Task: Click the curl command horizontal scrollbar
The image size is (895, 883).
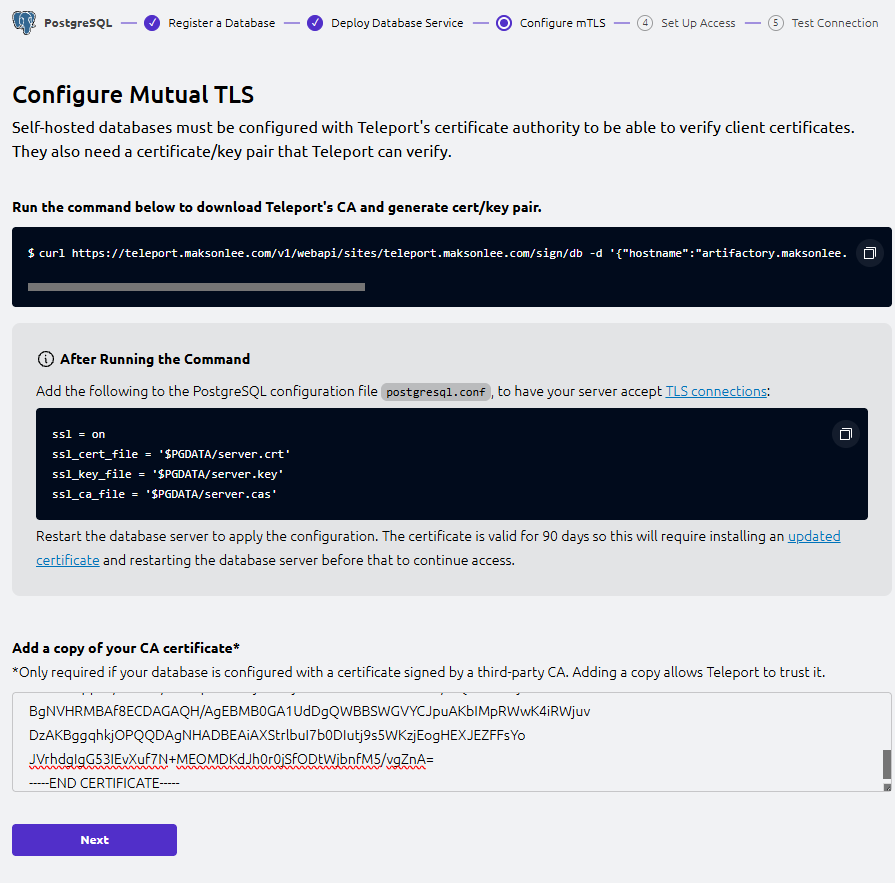Action: click(196, 287)
